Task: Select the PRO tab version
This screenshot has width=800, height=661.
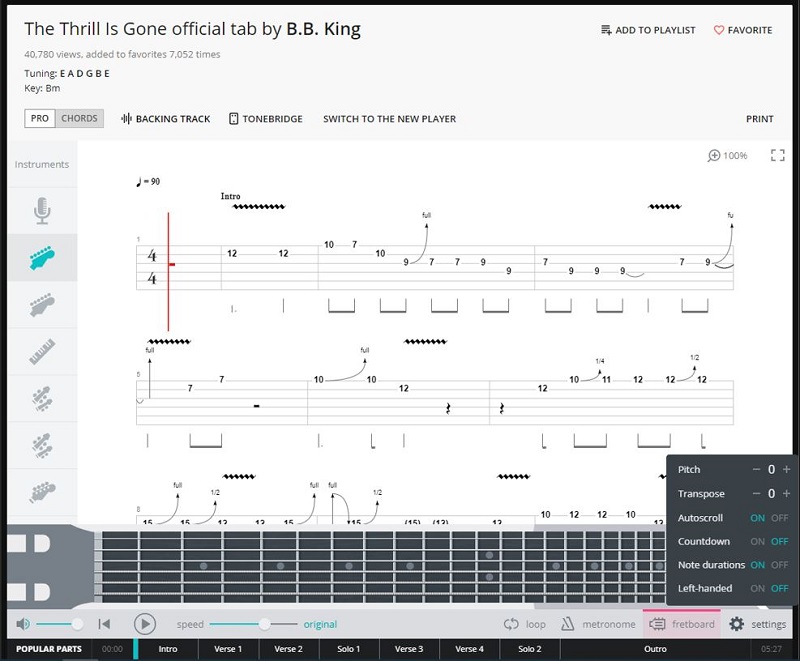Action: pyautogui.click(x=40, y=118)
